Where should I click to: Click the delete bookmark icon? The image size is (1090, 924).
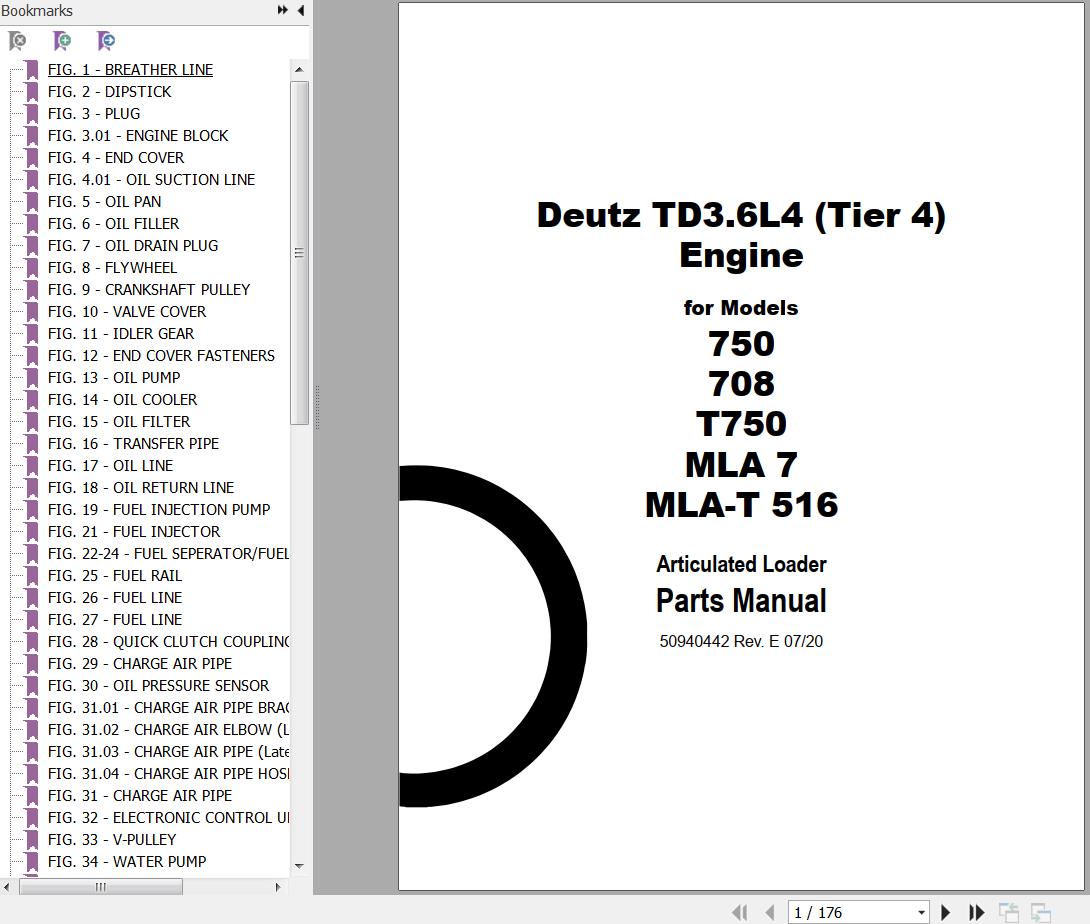click(x=17, y=41)
